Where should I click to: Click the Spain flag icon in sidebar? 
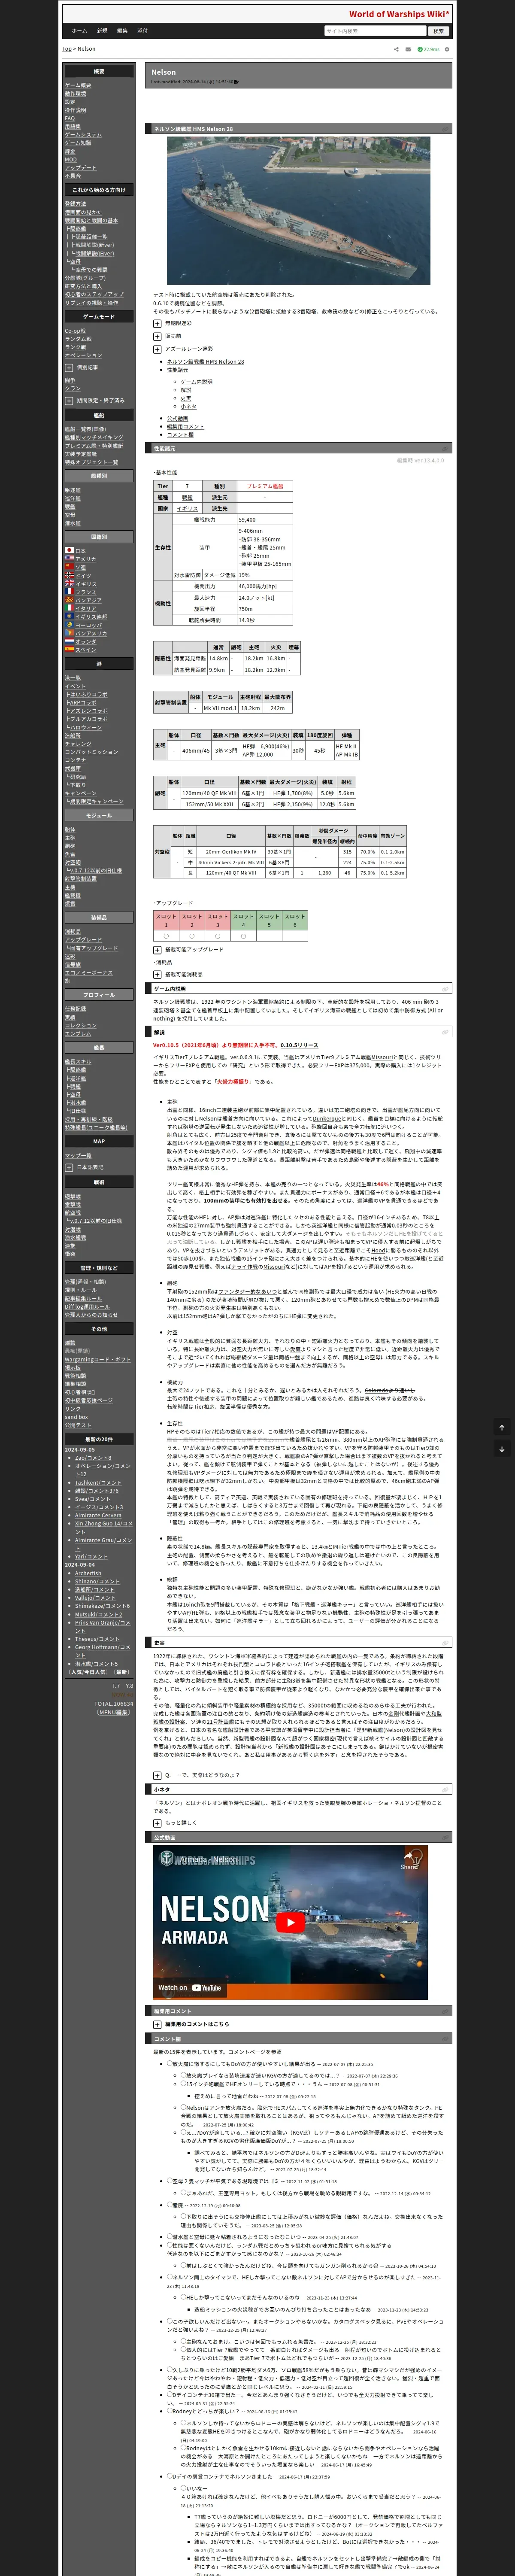(69, 650)
